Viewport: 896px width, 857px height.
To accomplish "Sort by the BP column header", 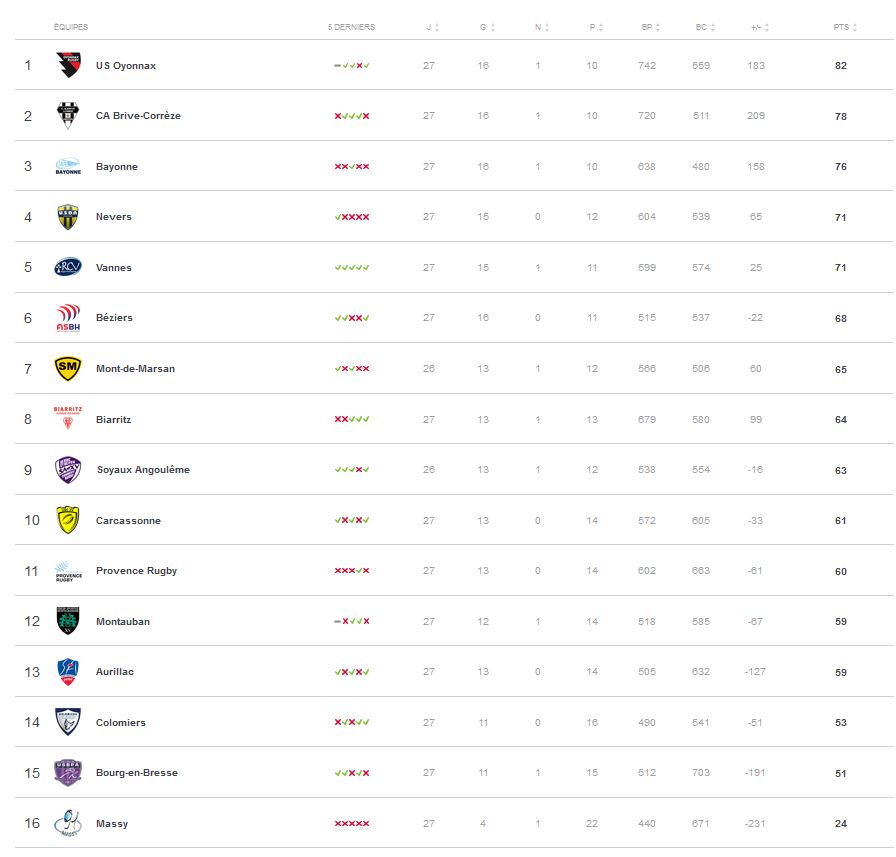I will [x=650, y=27].
